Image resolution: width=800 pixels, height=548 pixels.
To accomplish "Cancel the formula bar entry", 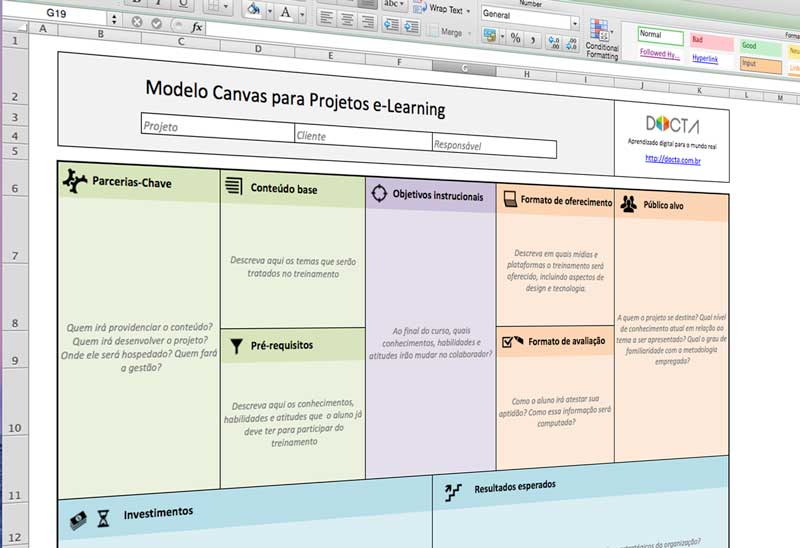I will point(137,22).
